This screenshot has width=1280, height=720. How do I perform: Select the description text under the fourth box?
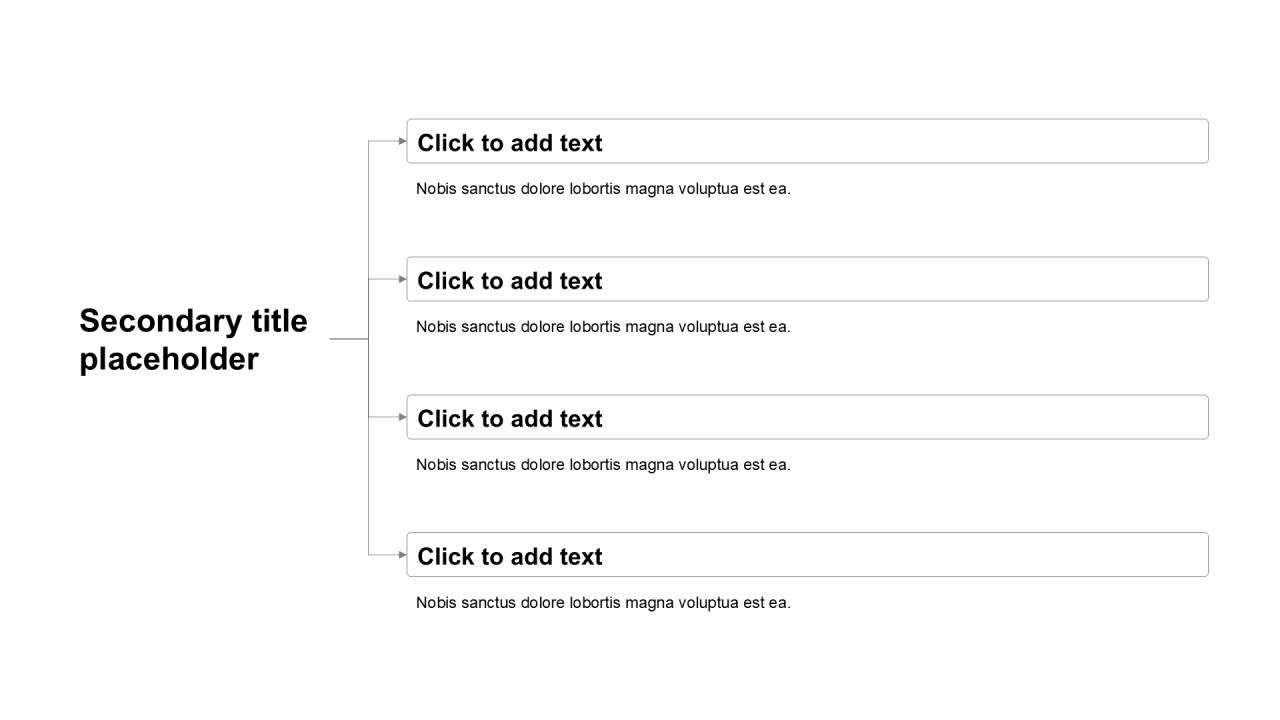tap(603, 603)
